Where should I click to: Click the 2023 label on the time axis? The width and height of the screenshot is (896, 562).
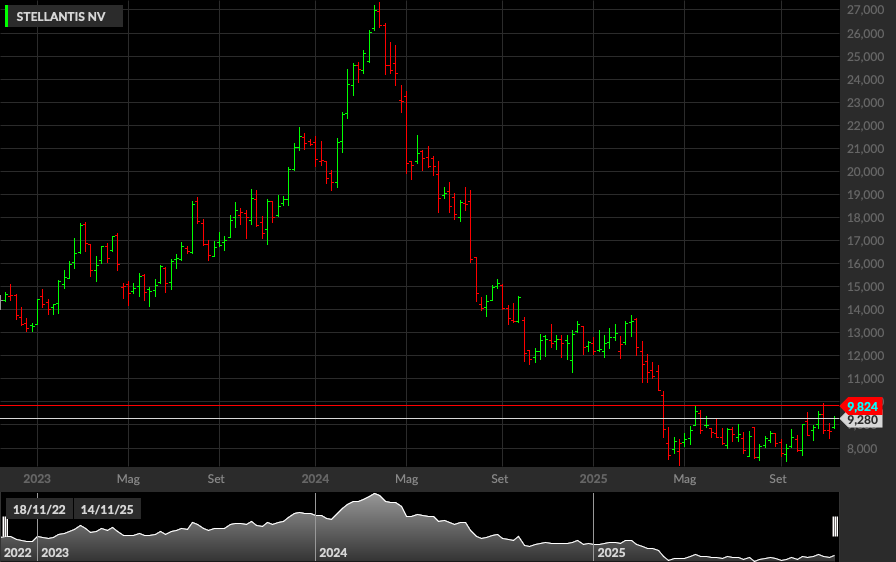pos(37,479)
